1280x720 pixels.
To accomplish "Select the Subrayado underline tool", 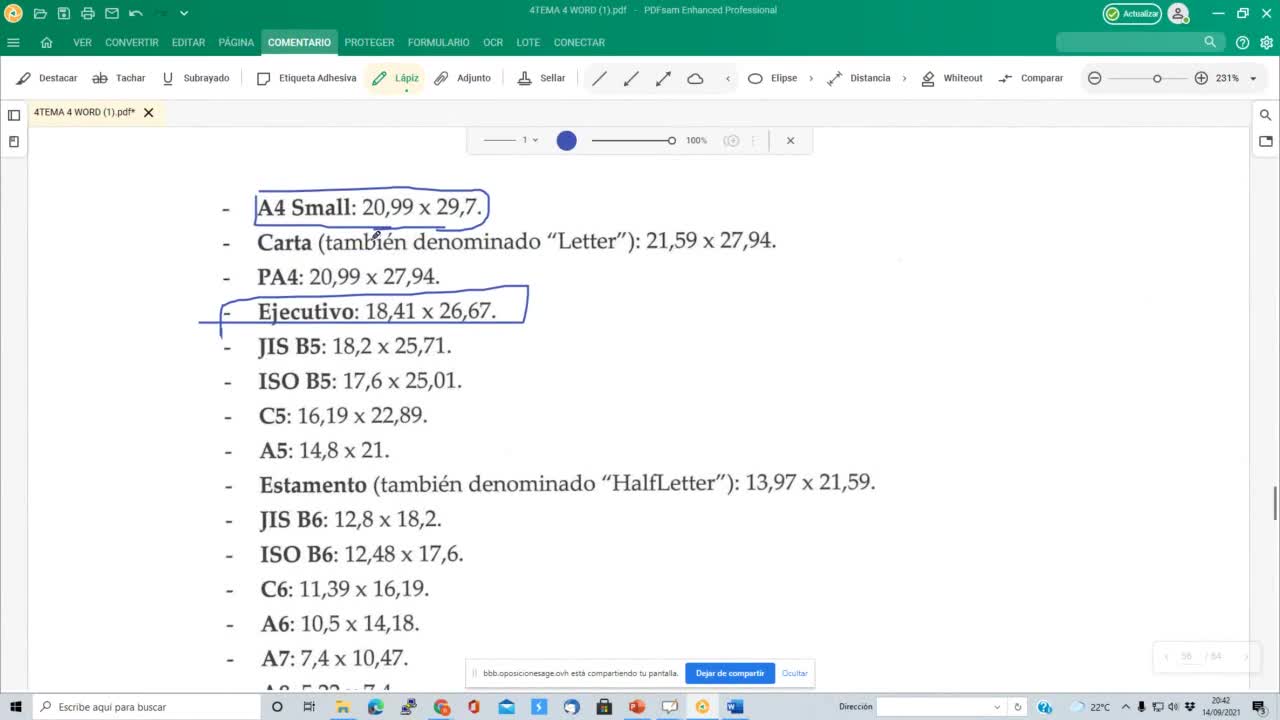I will coord(195,78).
